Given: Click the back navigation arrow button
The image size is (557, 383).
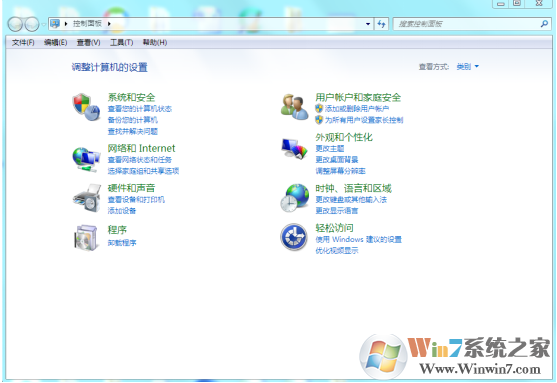Looking at the screenshot, I should pyautogui.click(x=16, y=24).
